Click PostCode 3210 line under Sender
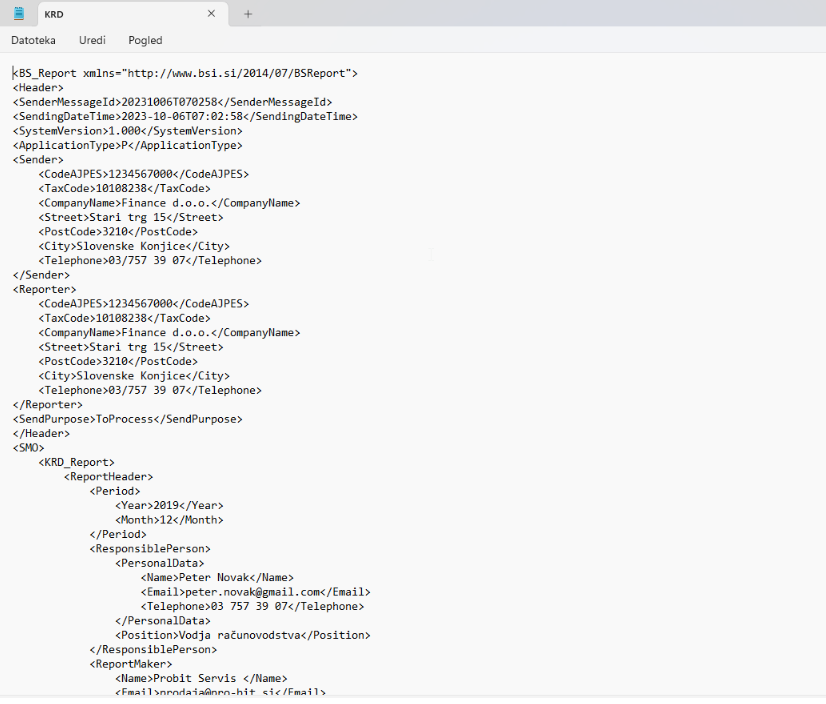826x704 pixels. [118, 232]
